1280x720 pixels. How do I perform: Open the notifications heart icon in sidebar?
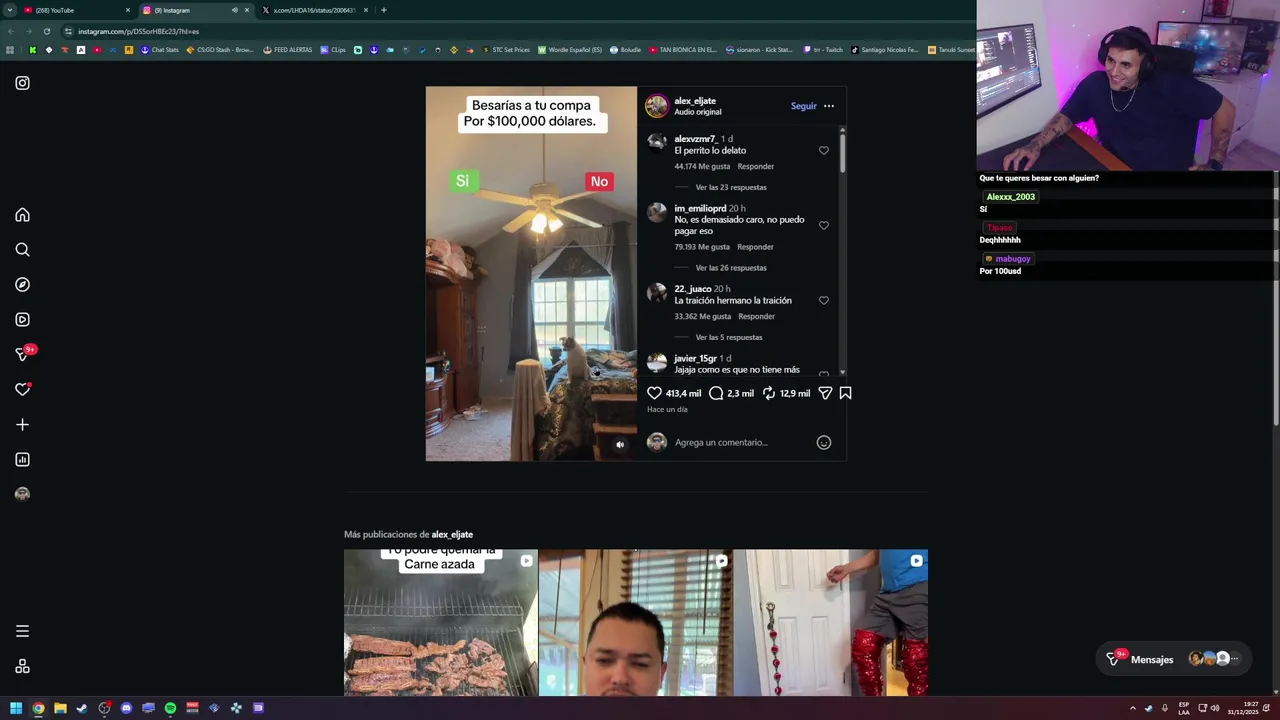click(22, 389)
